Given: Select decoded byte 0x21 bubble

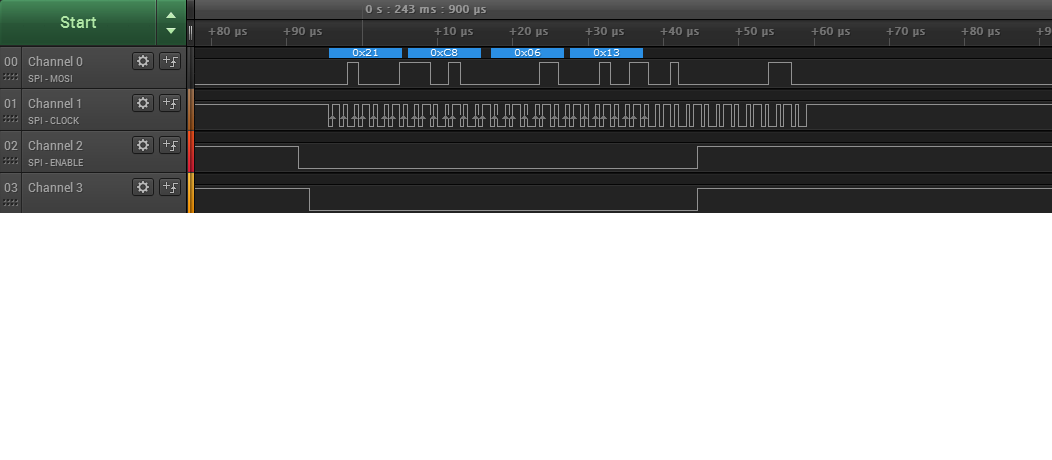Looking at the screenshot, I should [x=365, y=53].
